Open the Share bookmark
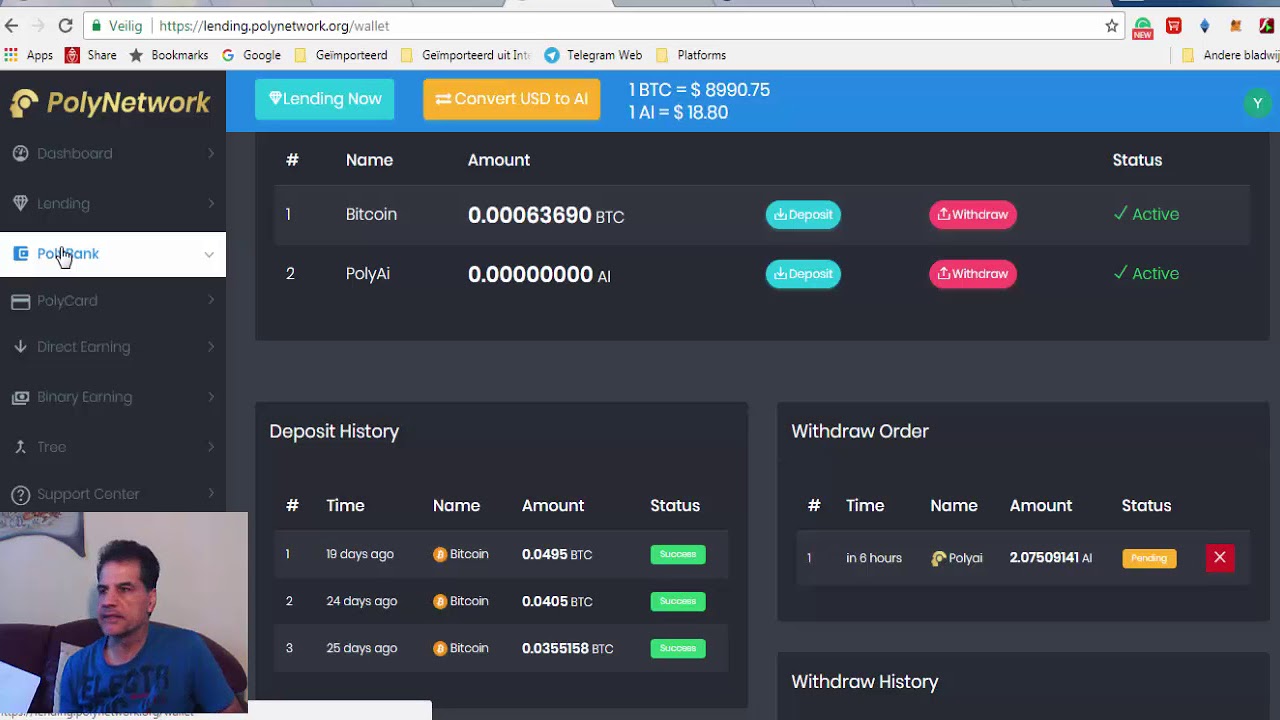 (x=91, y=55)
